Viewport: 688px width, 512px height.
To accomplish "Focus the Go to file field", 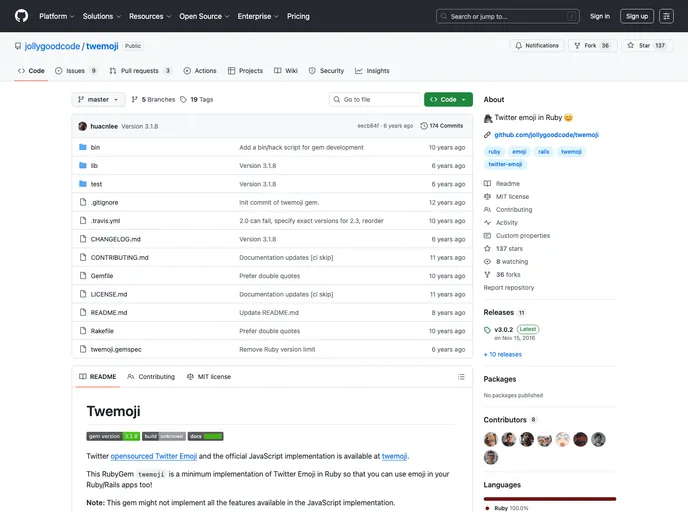I will (375, 100).
